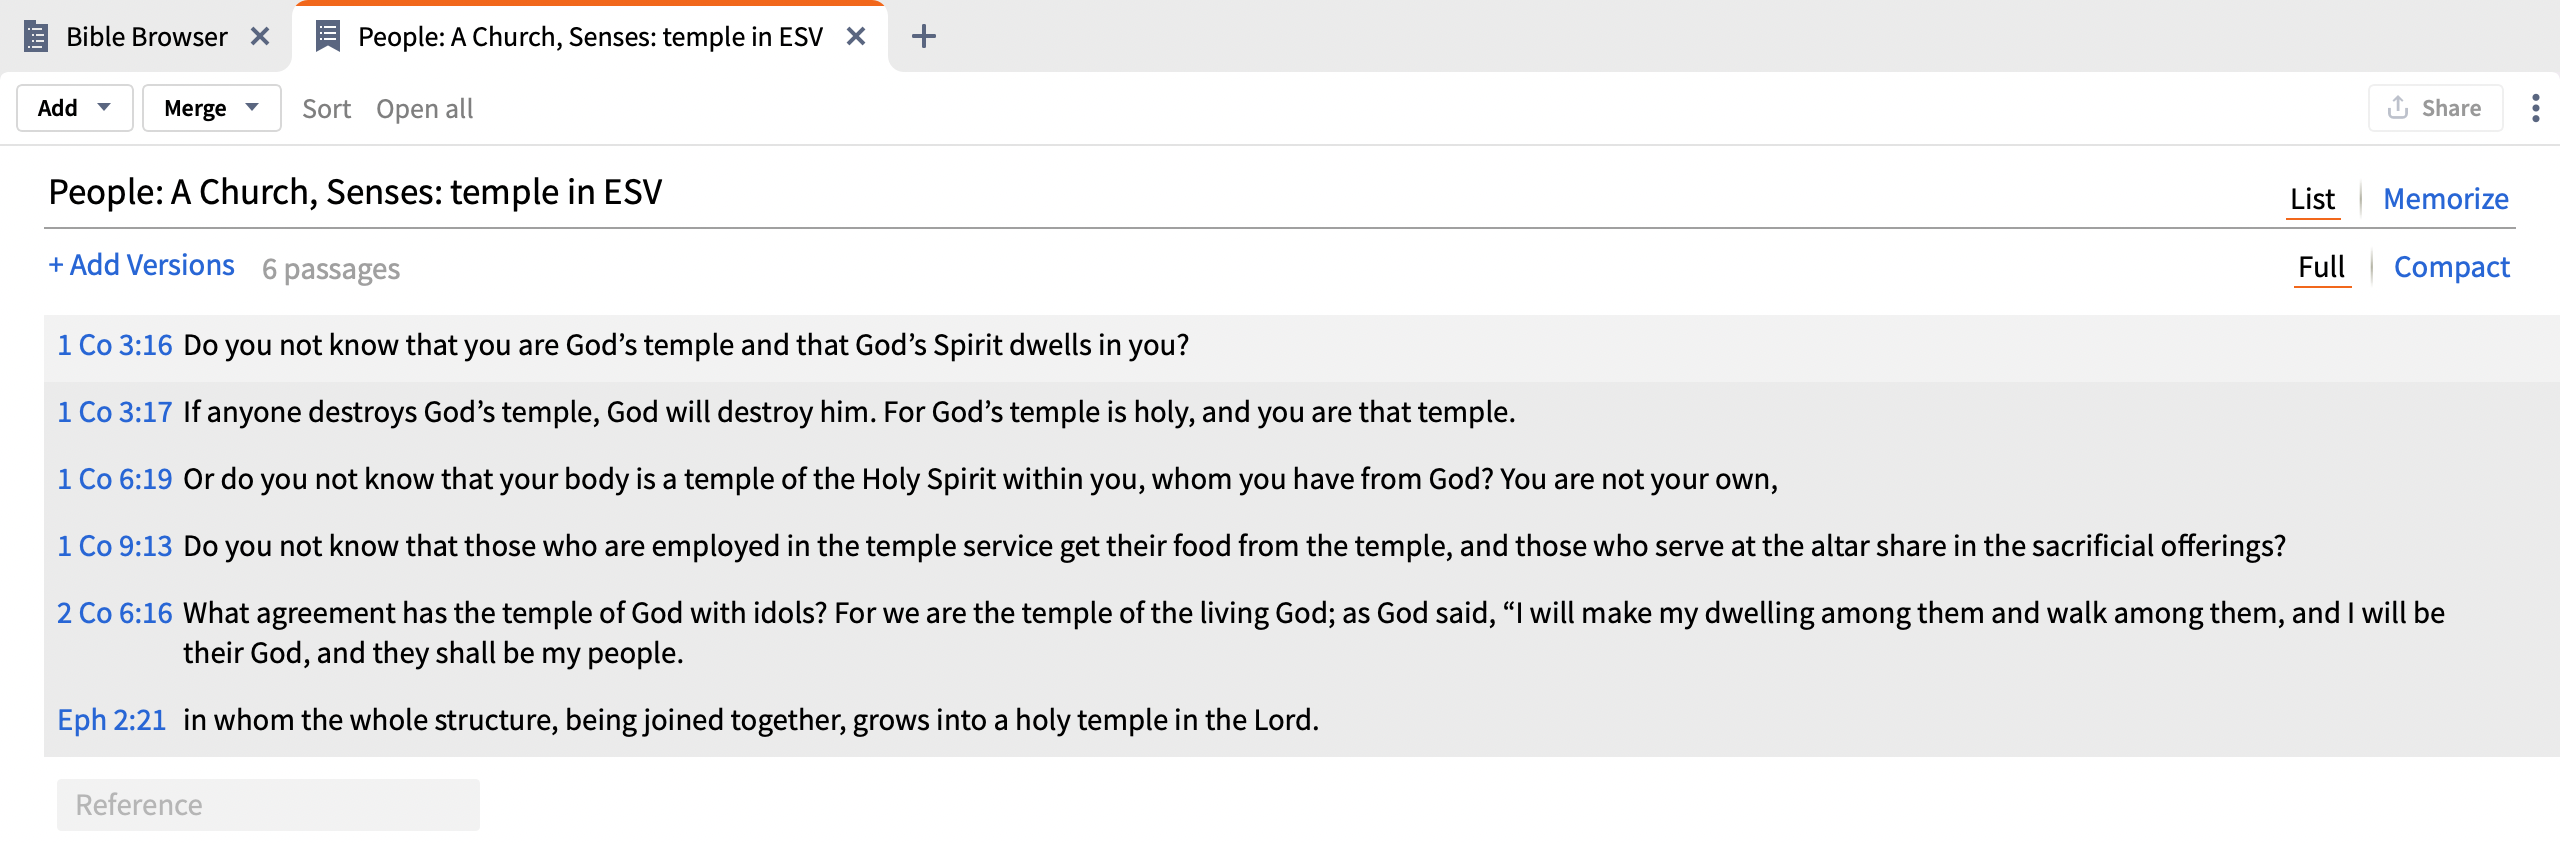Open the 1 Co 3:16 reference
This screenshot has width=2560, height=843.
coord(115,345)
